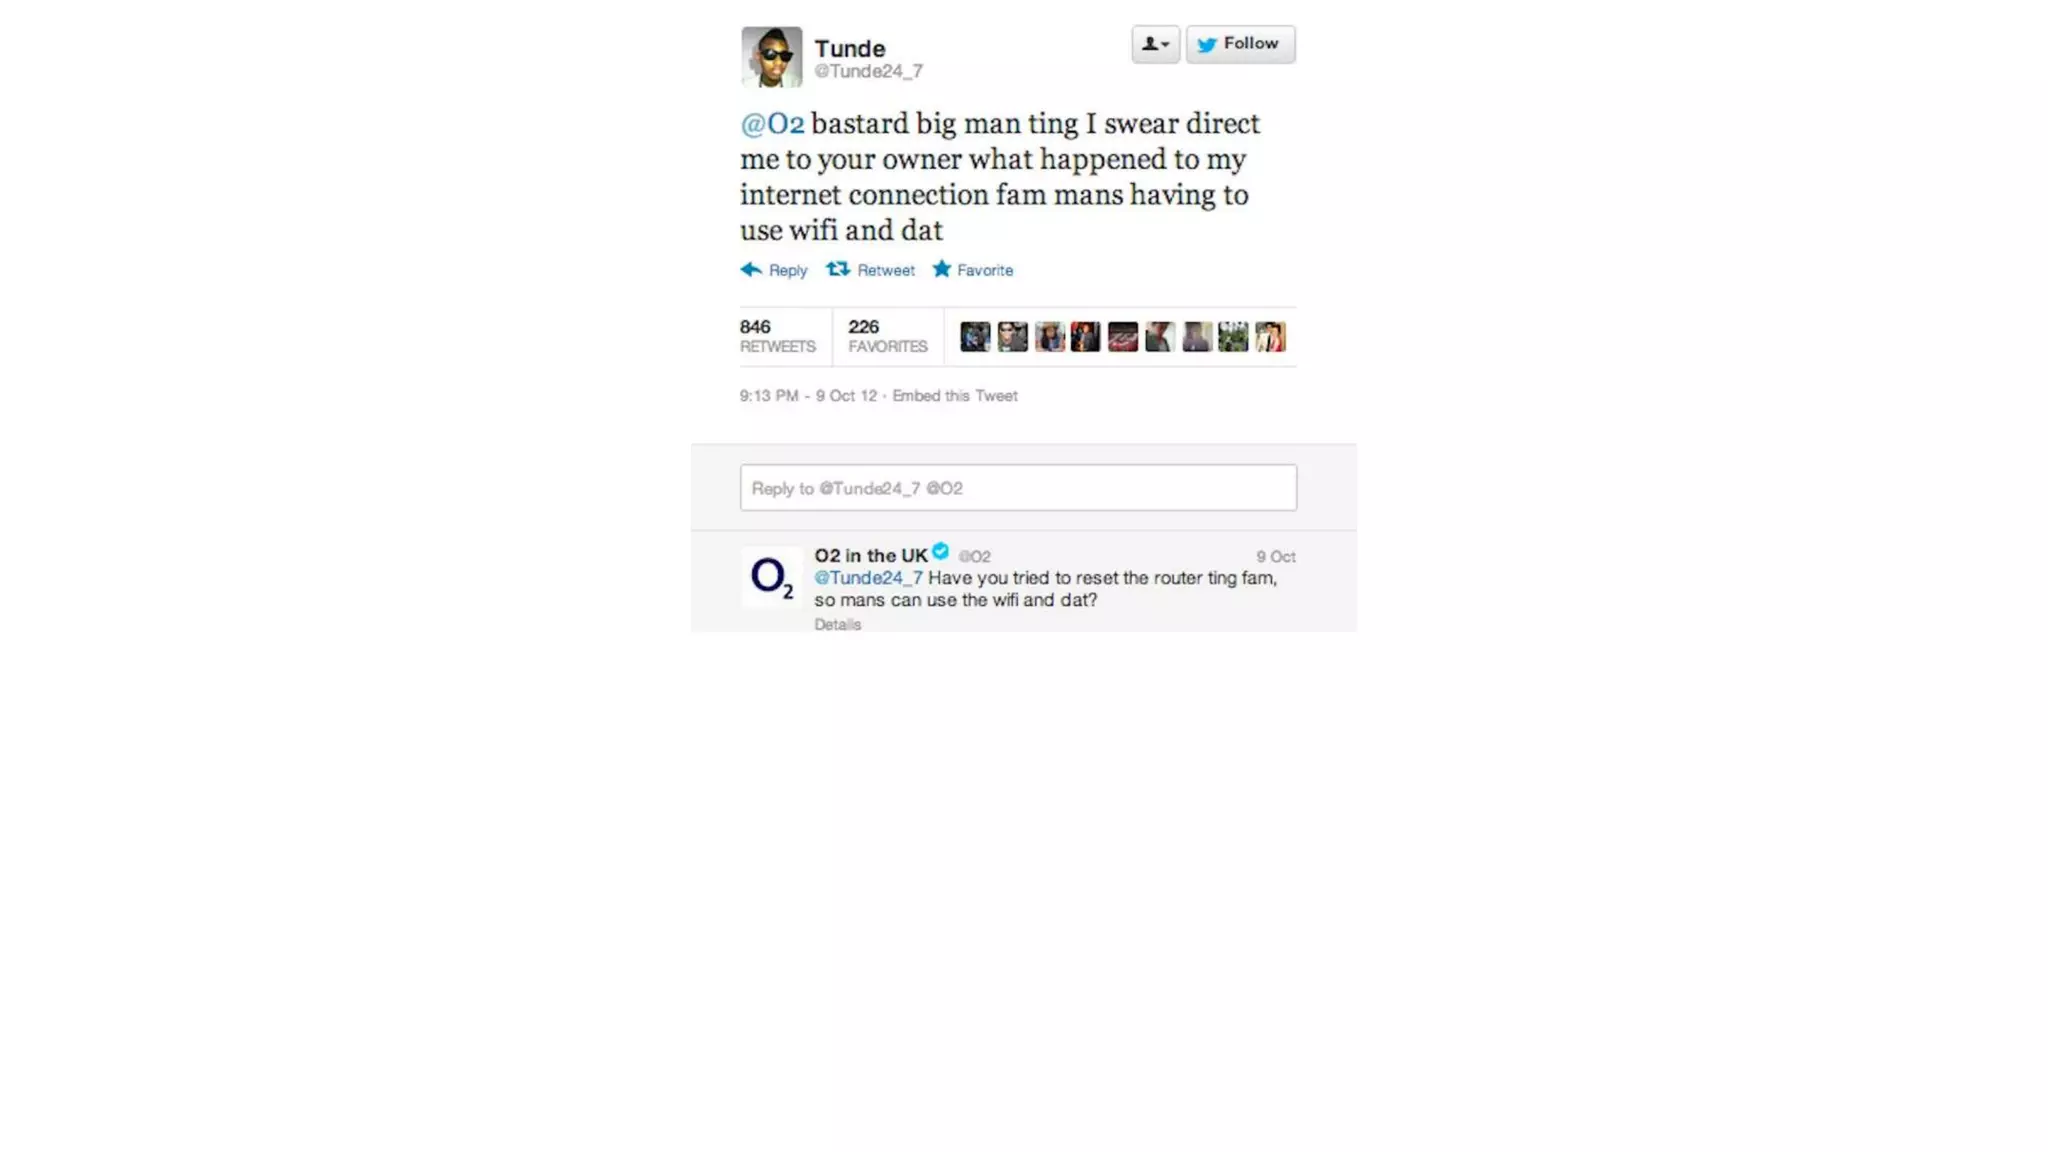Open first retweeter avatar in the row
2048x1152 pixels.
(975, 336)
